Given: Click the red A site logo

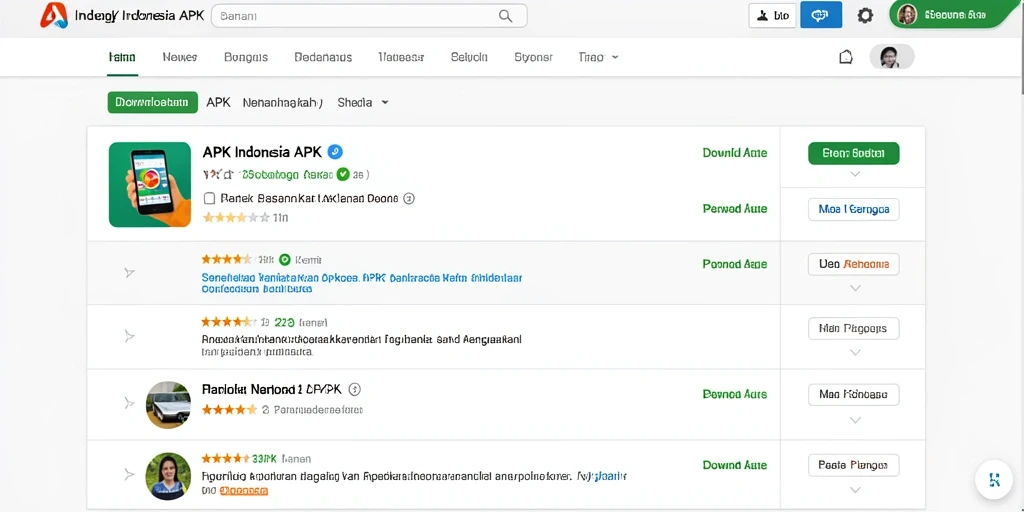Looking at the screenshot, I should [x=54, y=15].
